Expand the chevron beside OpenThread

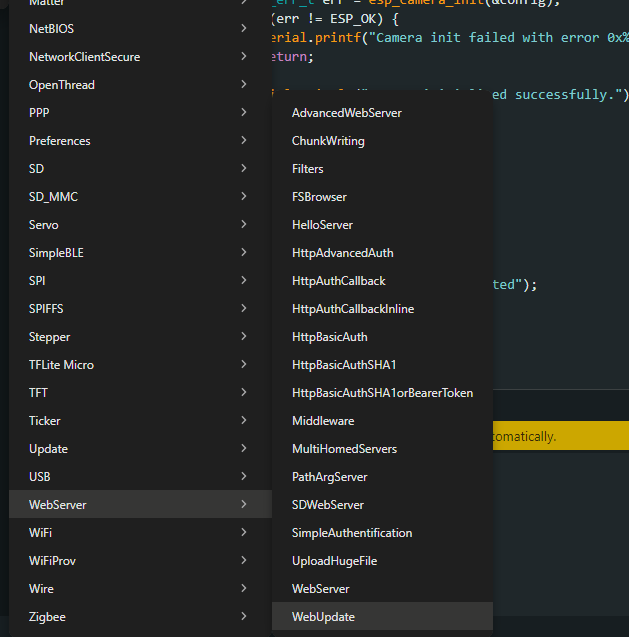tap(244, 84)
